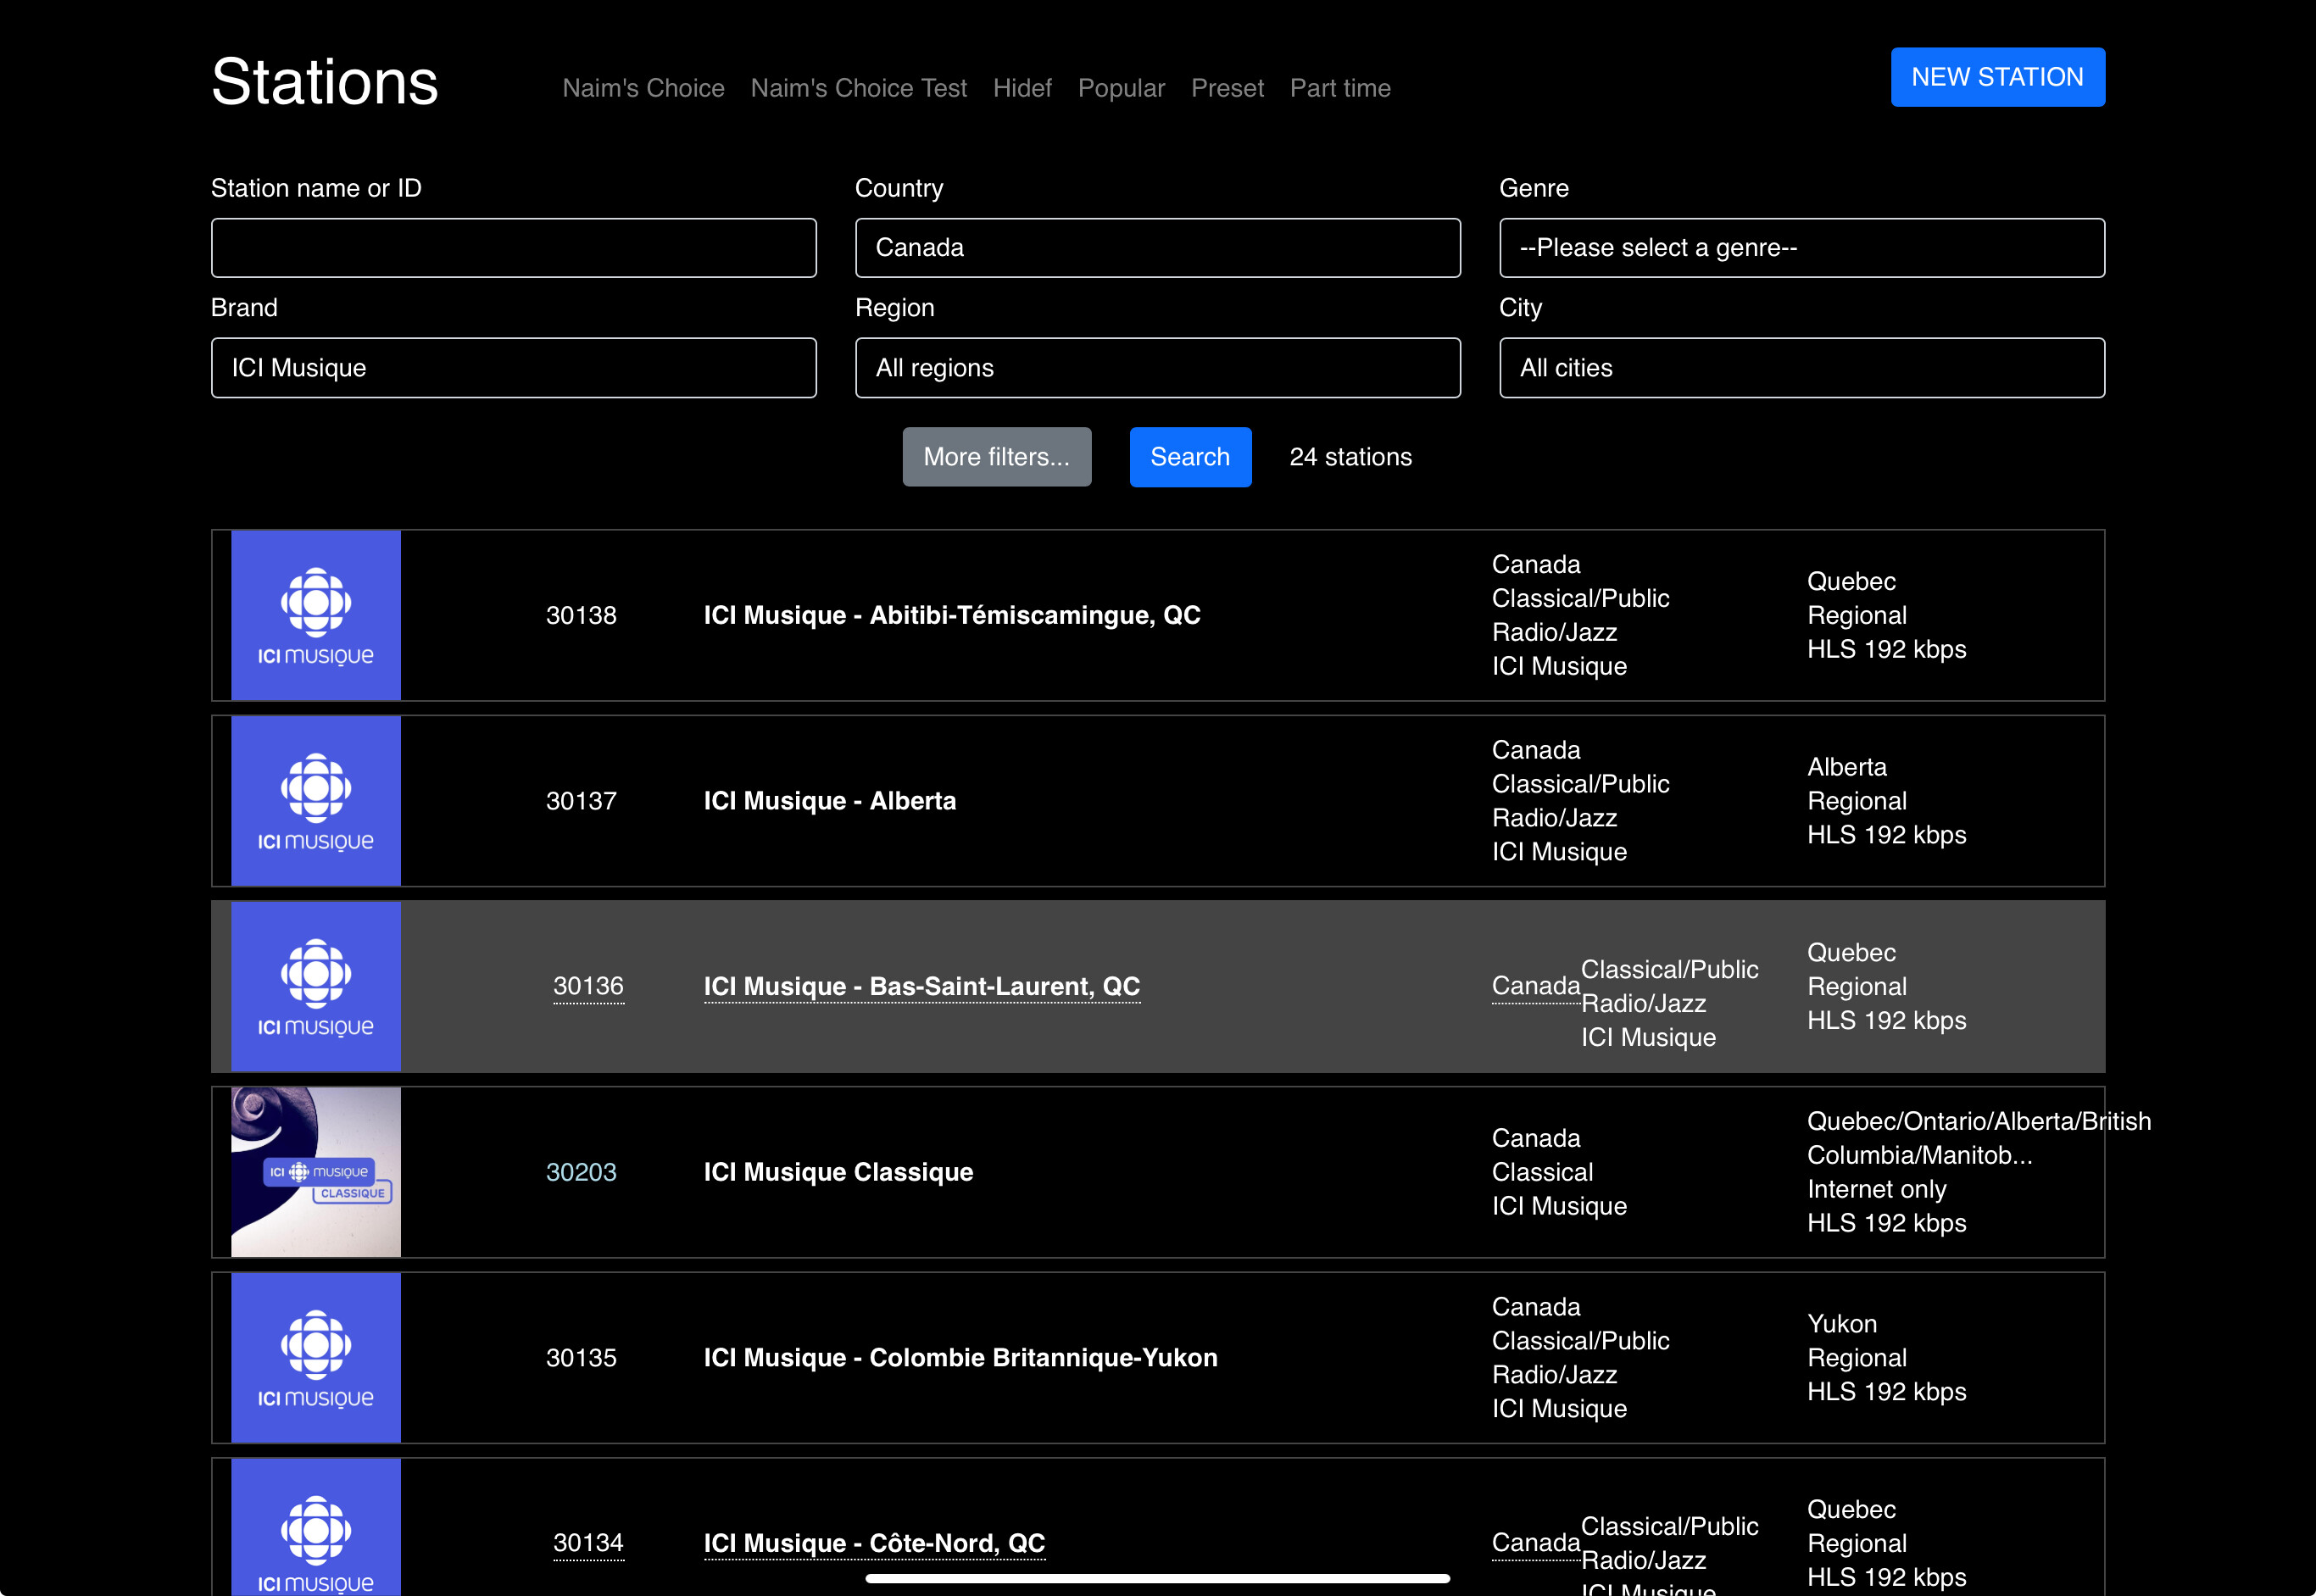The image size is (2316, 1596).
Task: Click Classical genre in Classique row
Action: (1542, 1172)
